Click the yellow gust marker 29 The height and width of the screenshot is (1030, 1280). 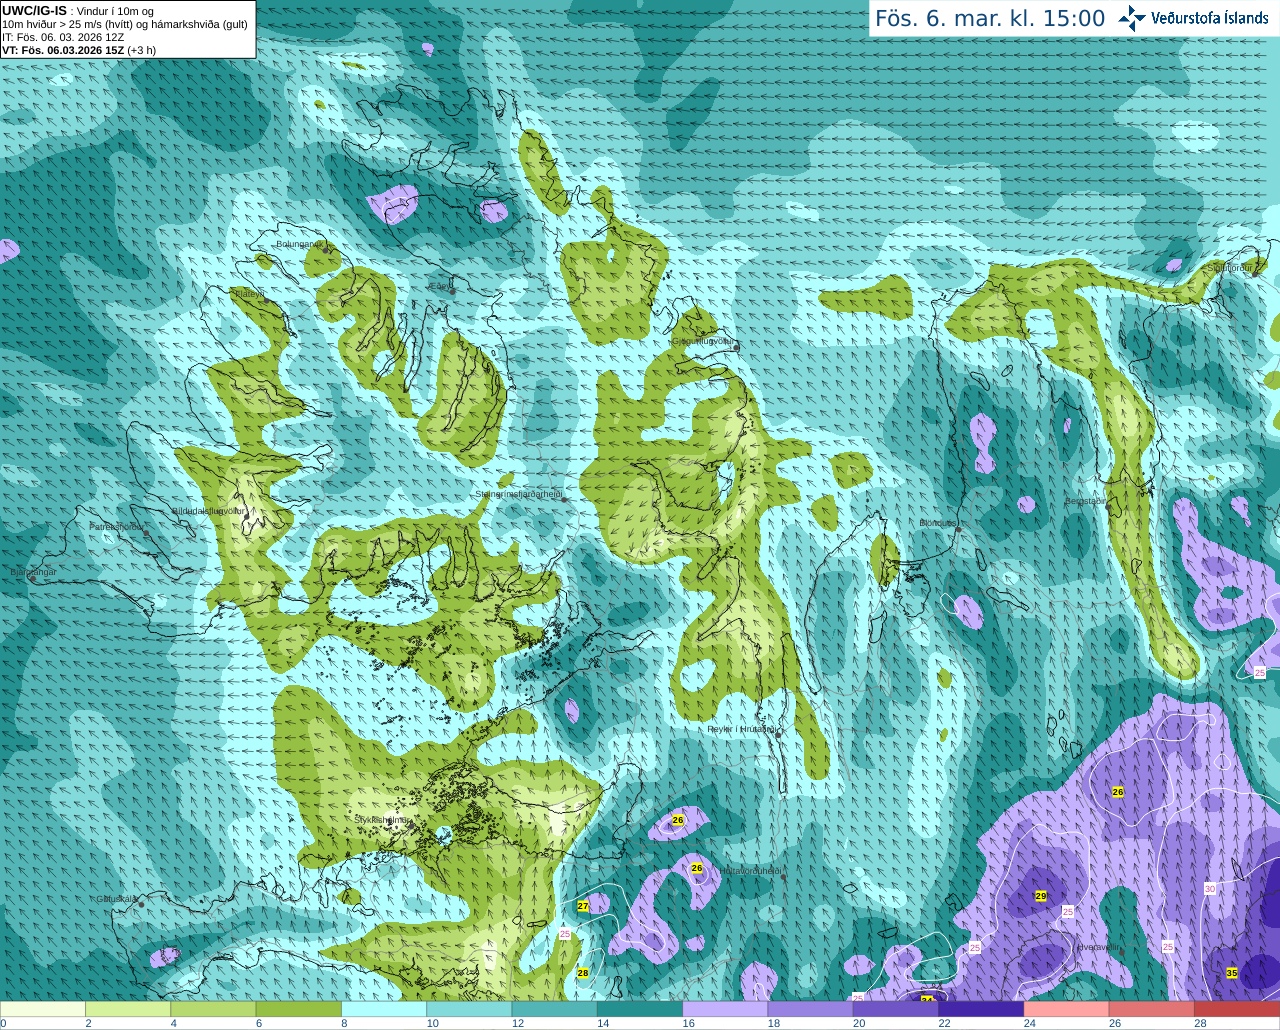coord(1040,896)
